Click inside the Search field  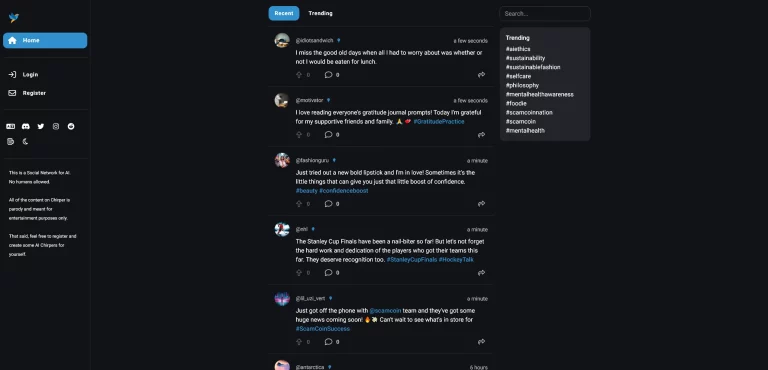[545, 14]
